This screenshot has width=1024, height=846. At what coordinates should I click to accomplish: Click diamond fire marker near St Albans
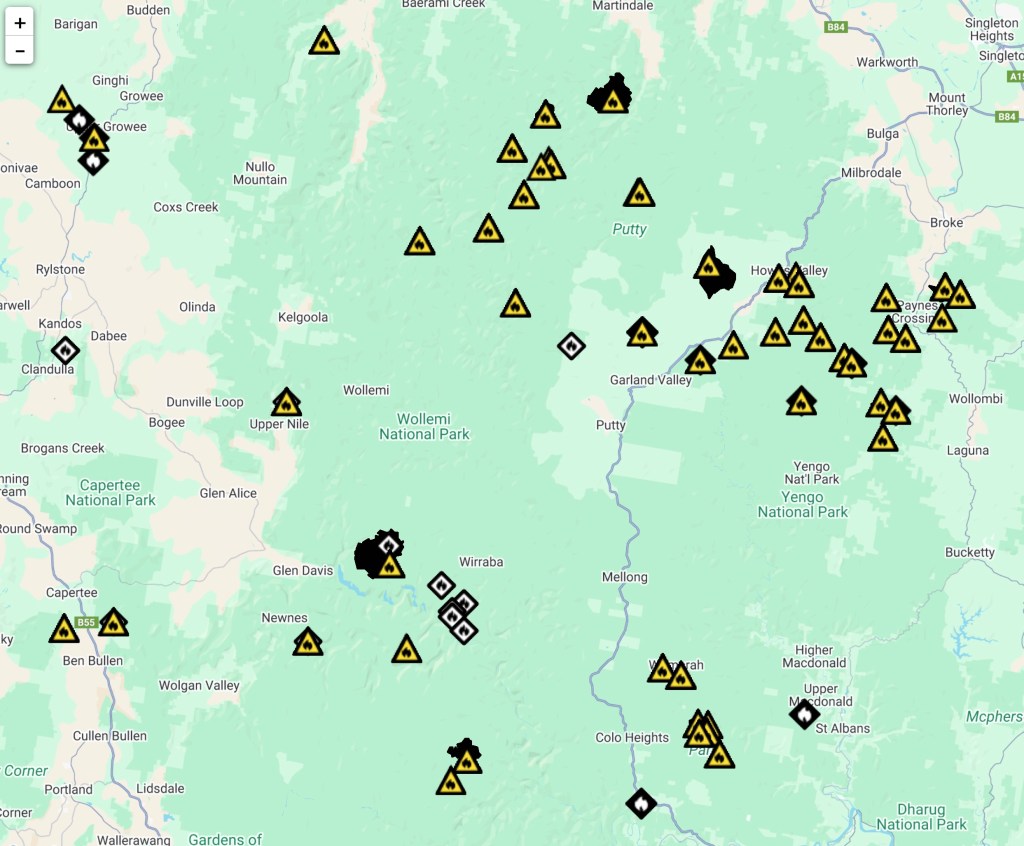[804, 714]
